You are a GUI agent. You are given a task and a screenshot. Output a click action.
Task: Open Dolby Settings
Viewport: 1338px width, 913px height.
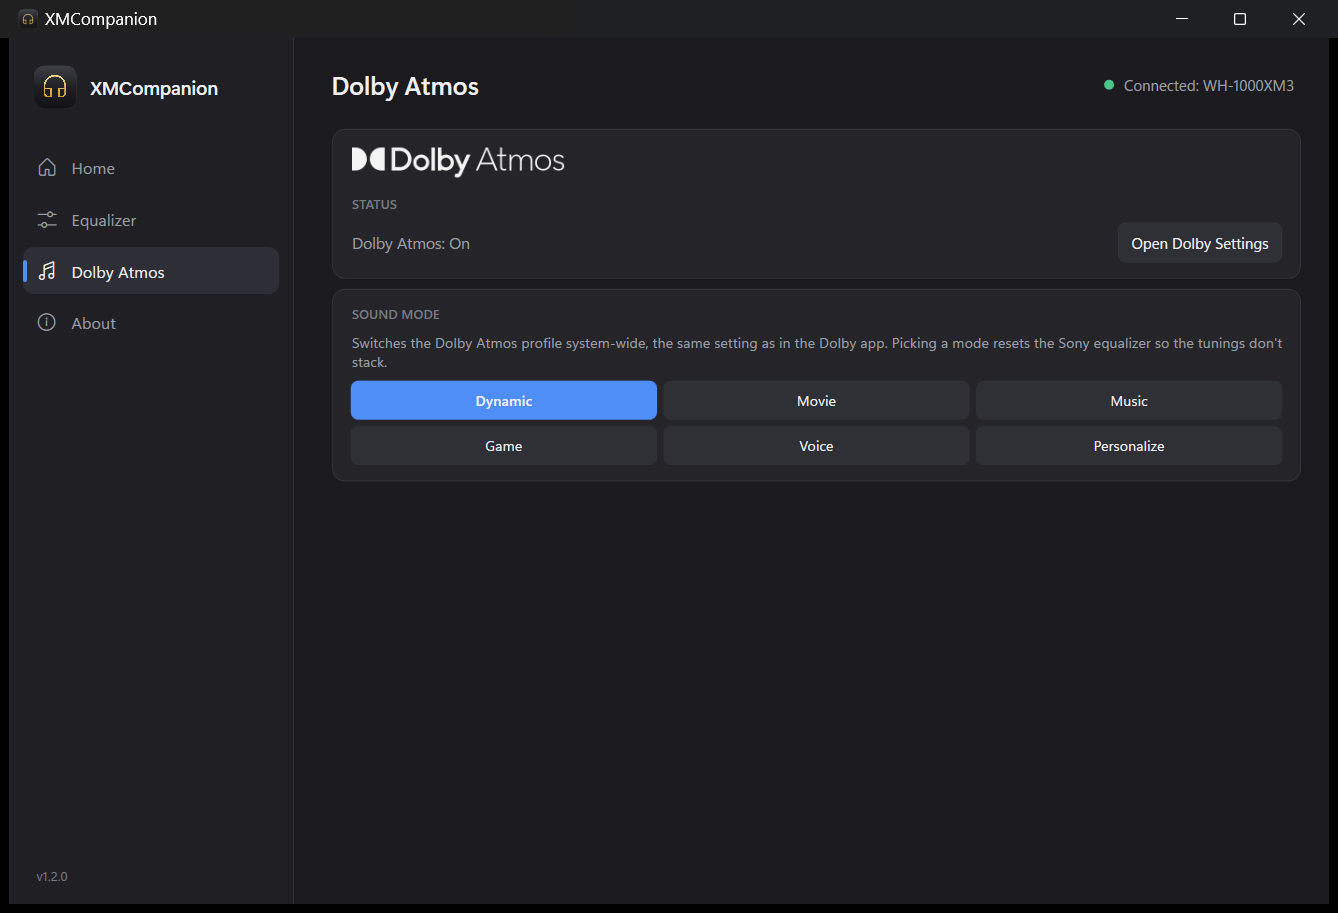click(x=1200, y=243)
